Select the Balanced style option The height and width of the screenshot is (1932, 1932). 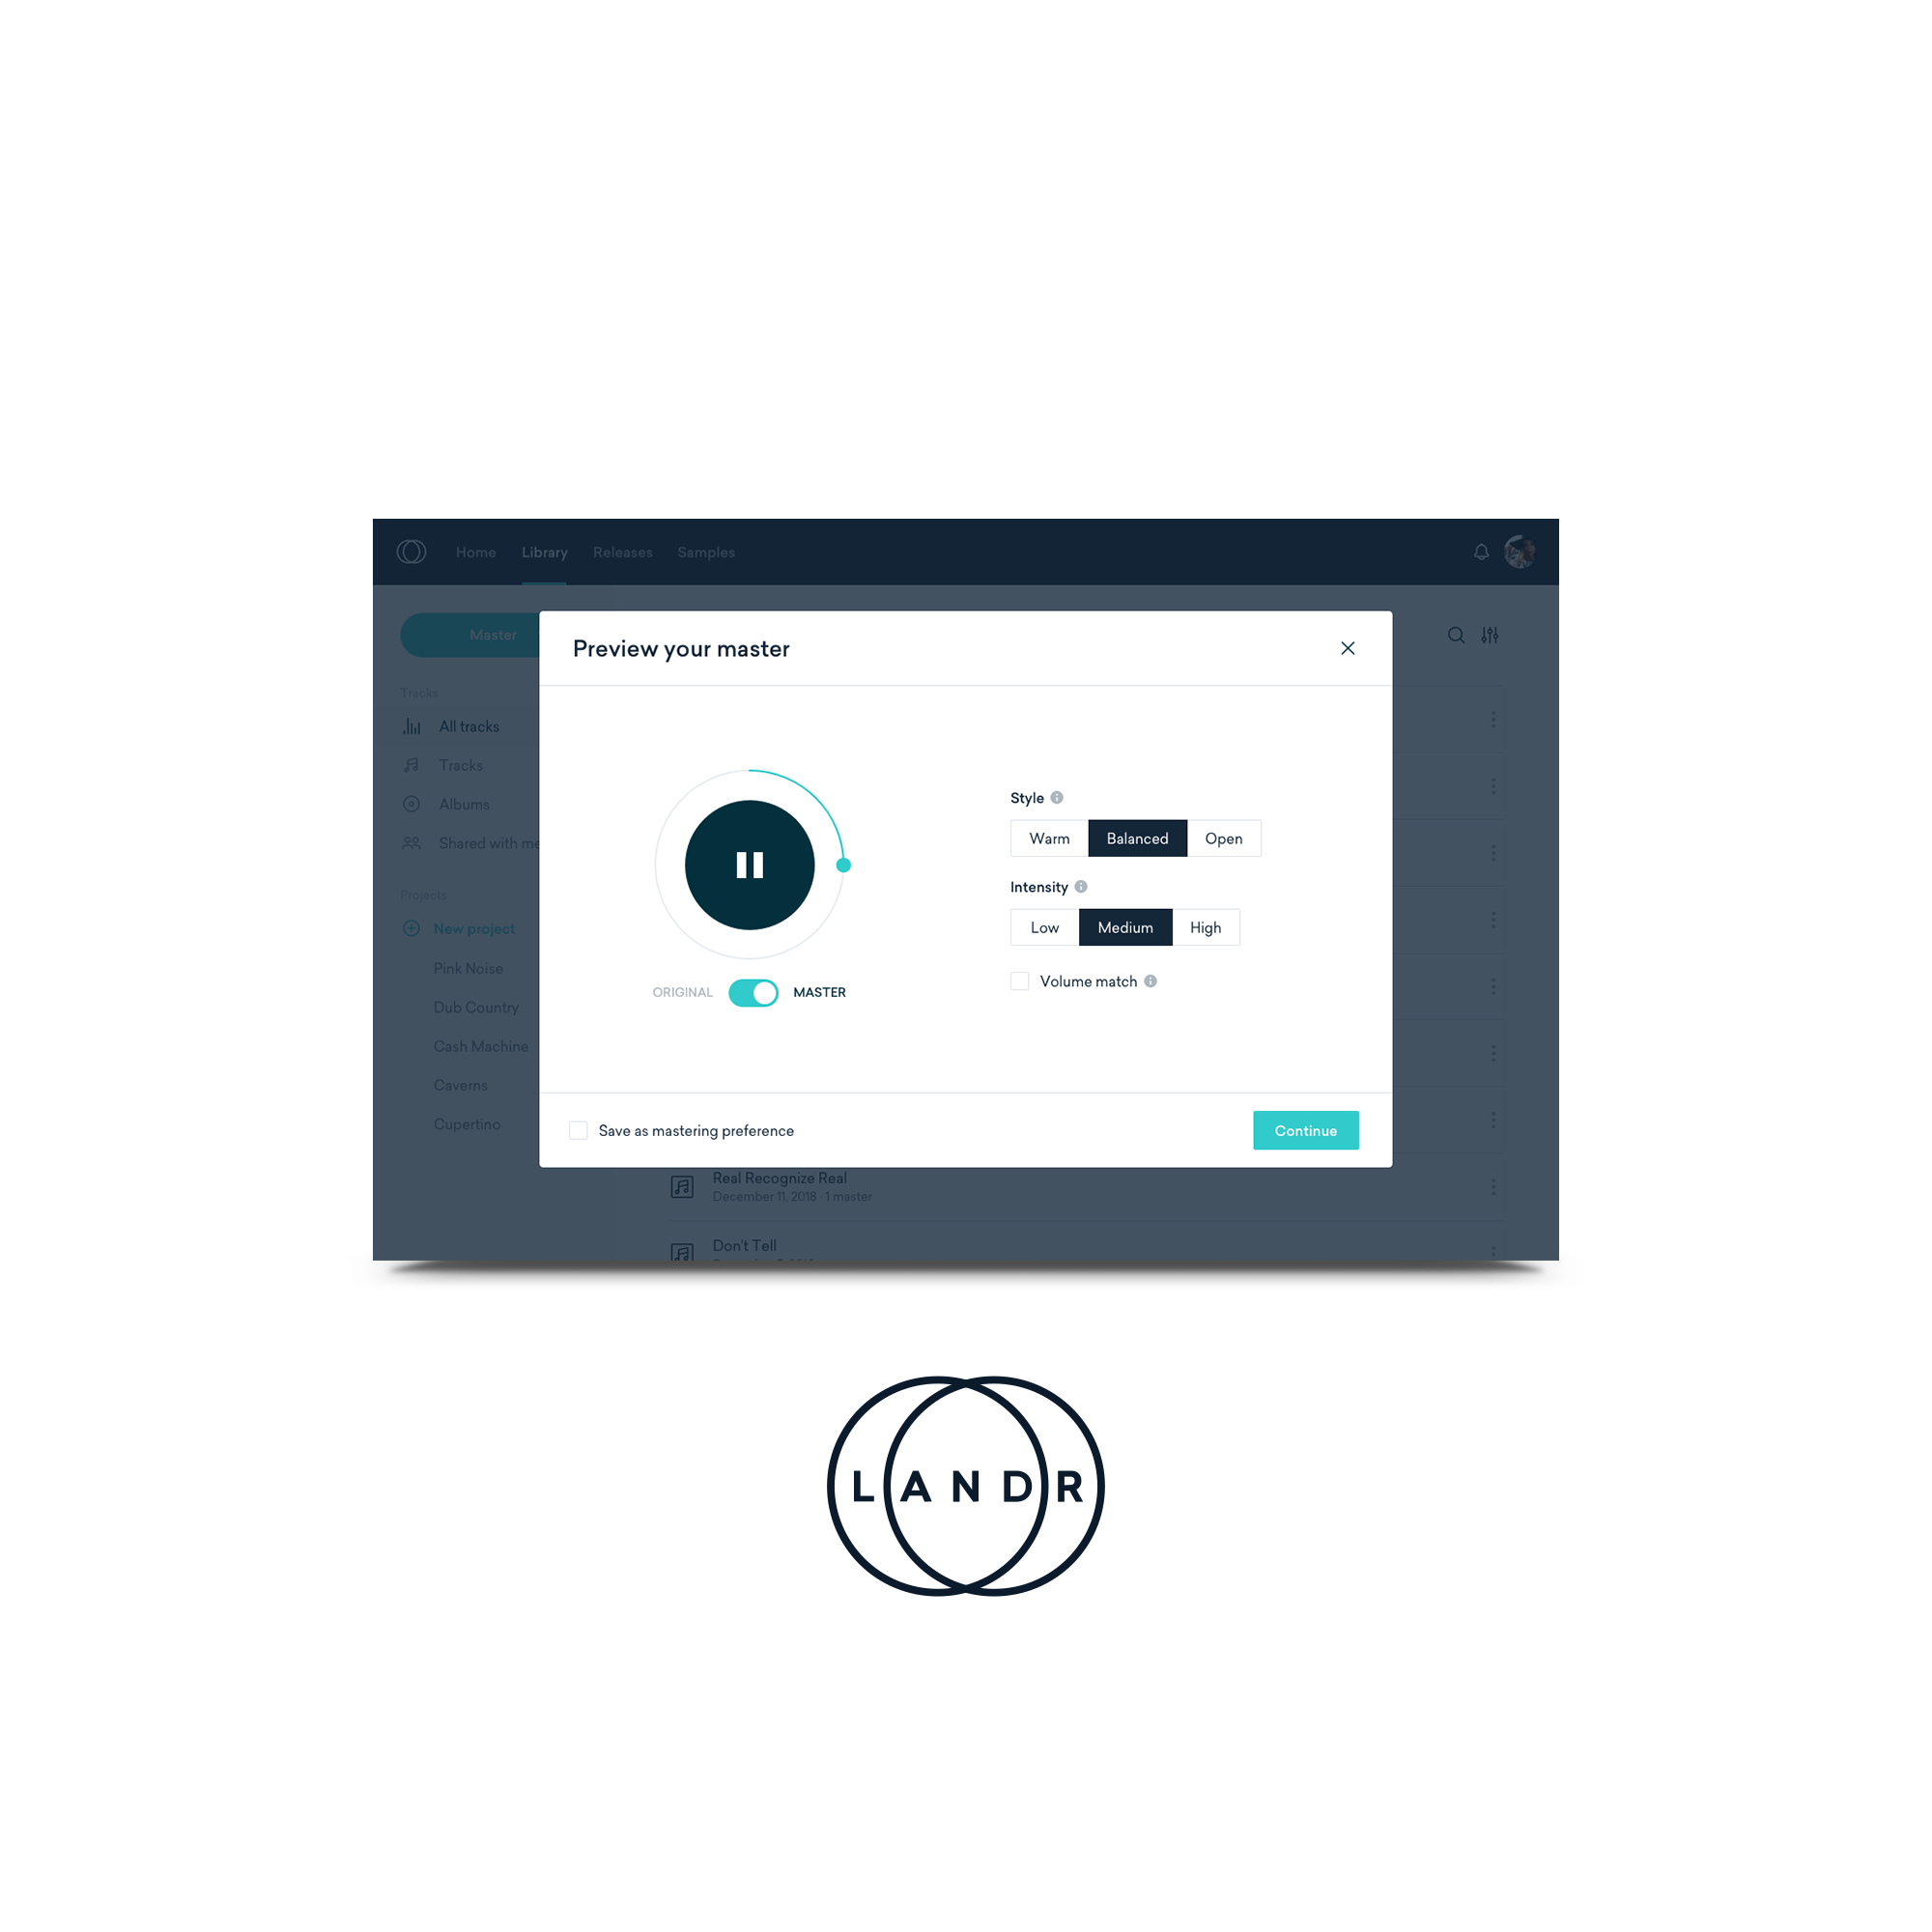click(x=1134, y=838)
